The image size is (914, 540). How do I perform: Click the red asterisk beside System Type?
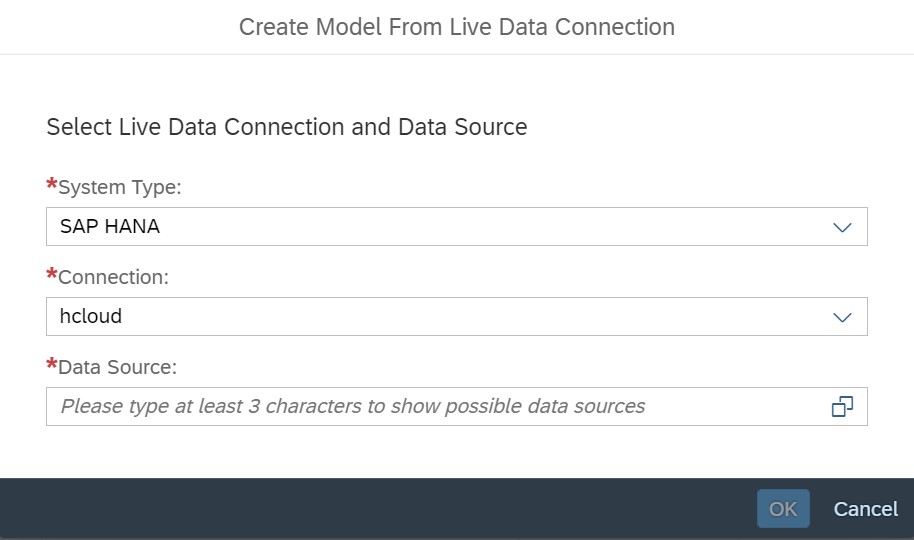52,184
